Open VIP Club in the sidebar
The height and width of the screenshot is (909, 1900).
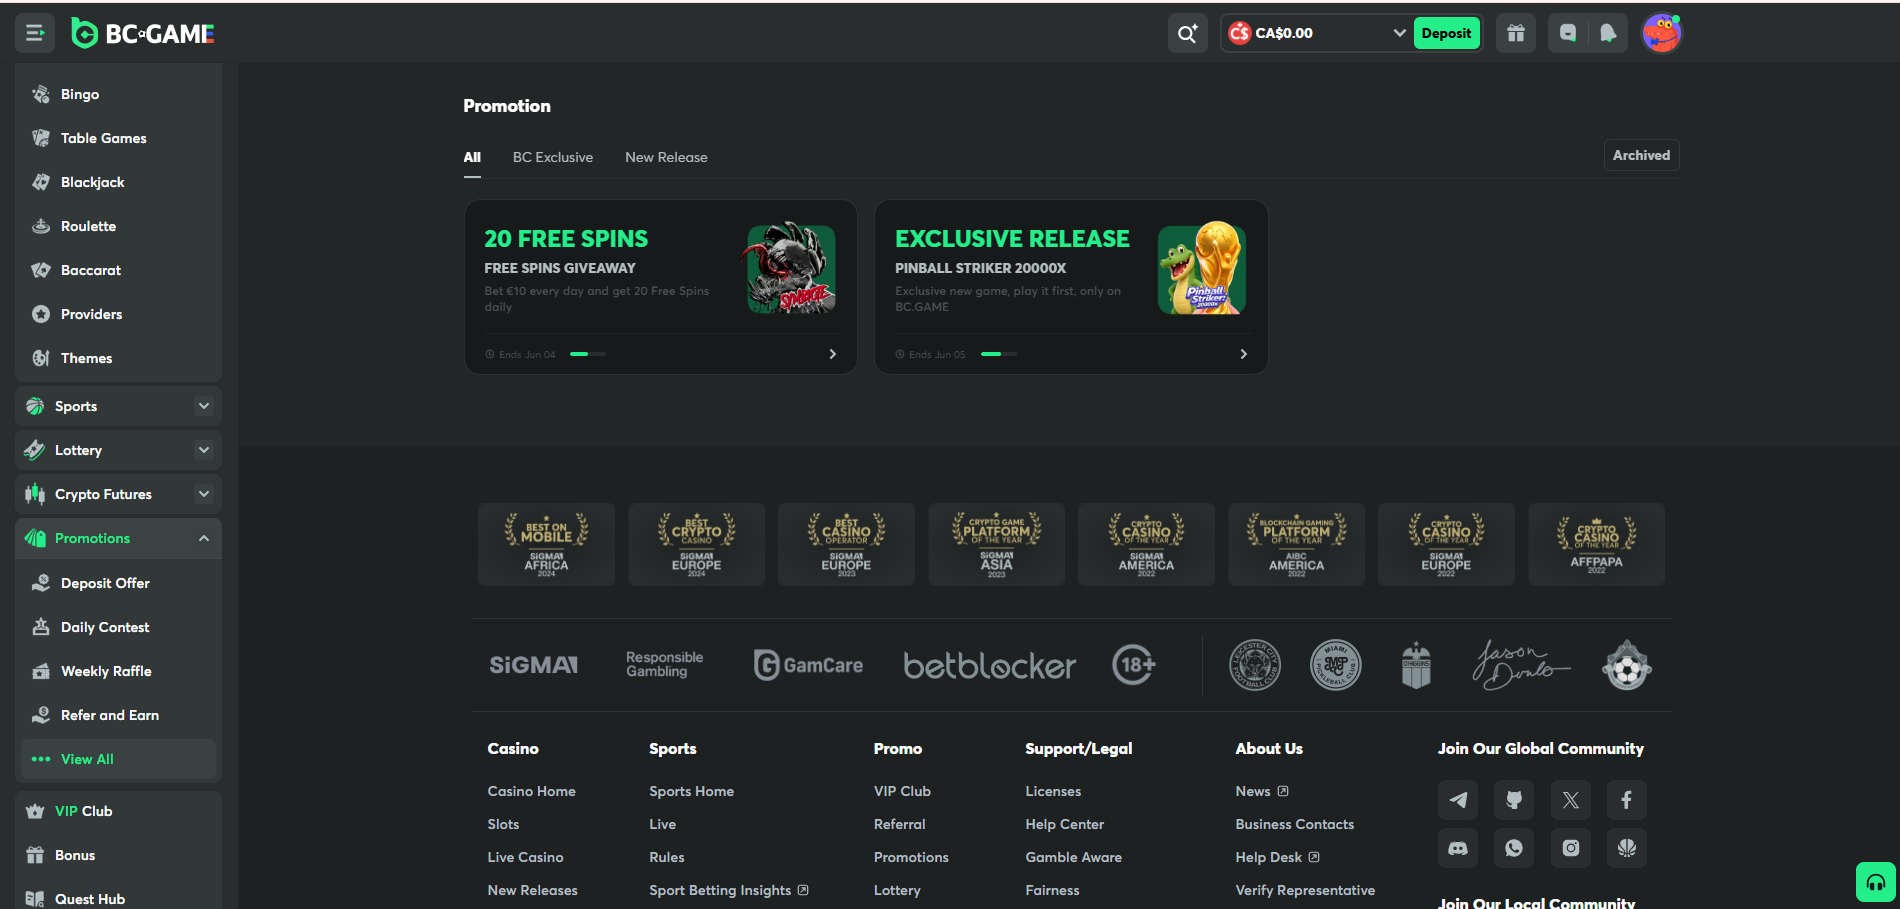(x=118, y=811)
